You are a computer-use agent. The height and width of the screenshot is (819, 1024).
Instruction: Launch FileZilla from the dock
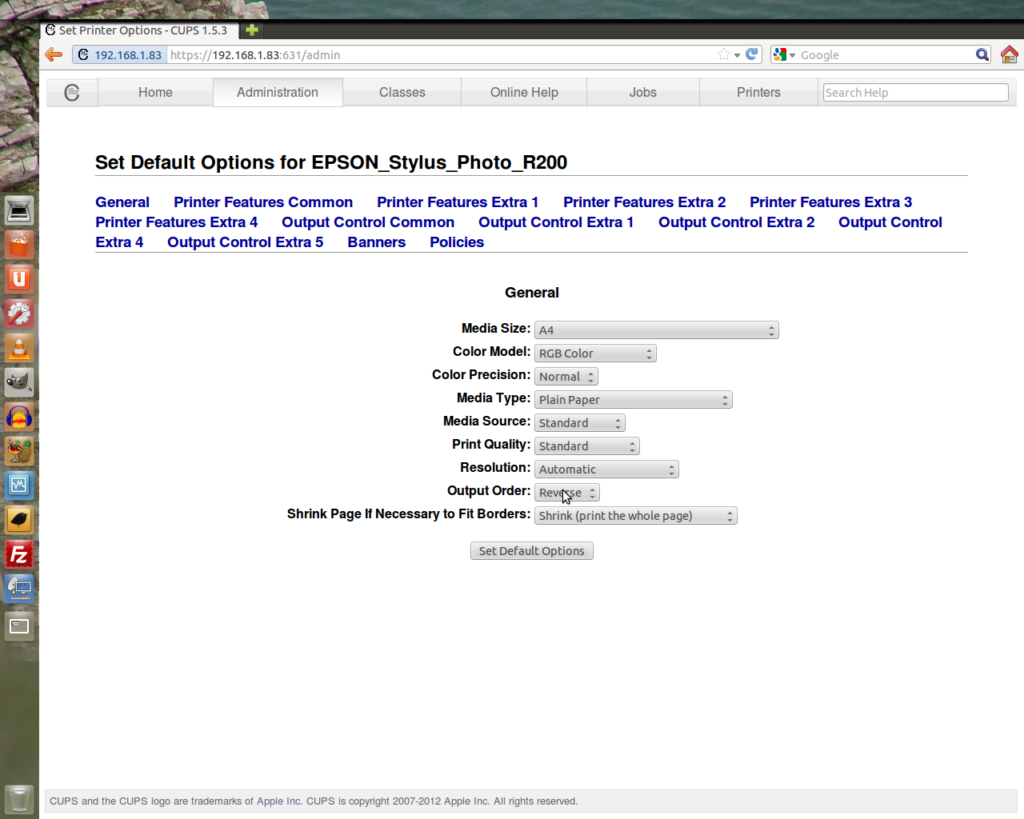tap(19, 555)
